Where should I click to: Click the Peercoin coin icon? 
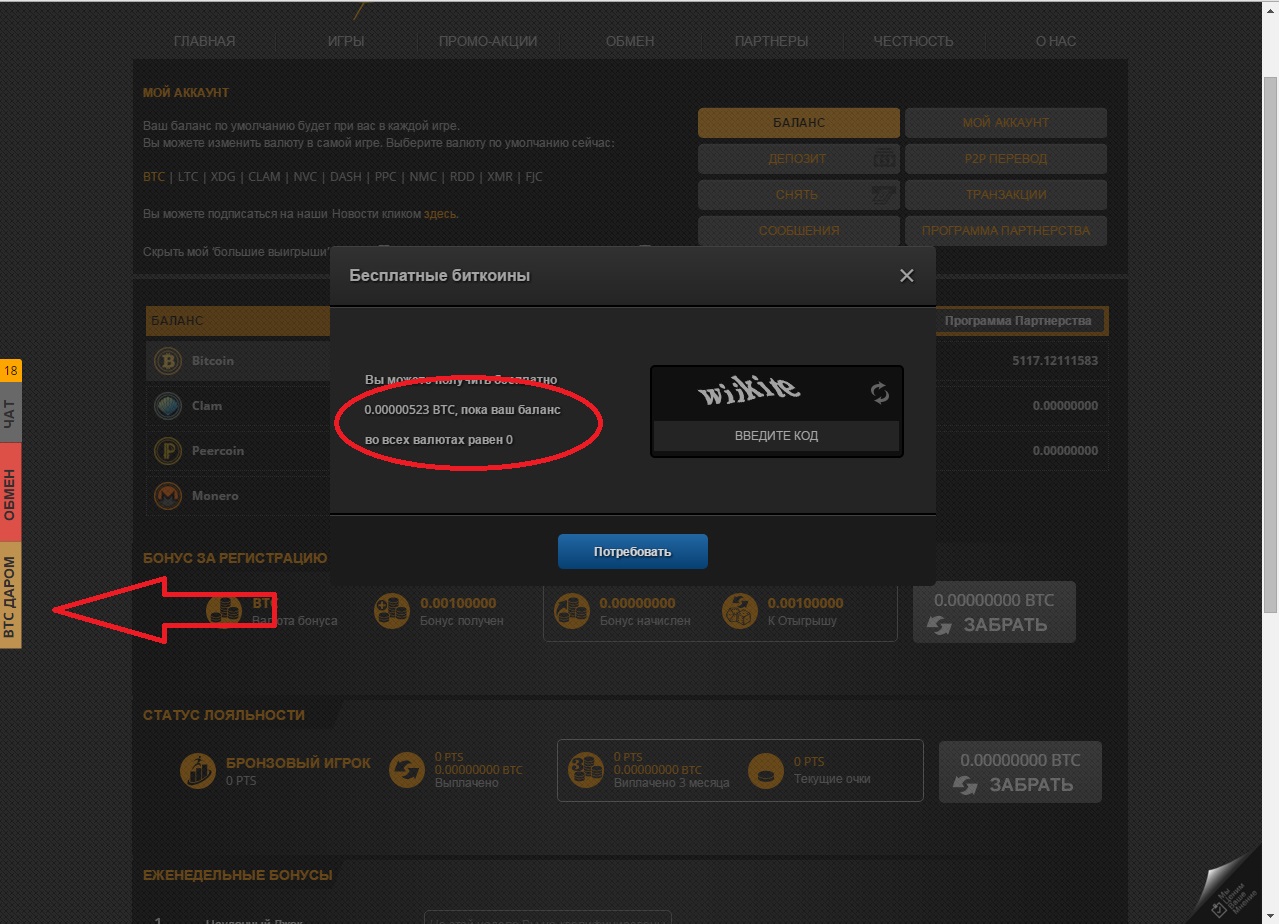167,451
